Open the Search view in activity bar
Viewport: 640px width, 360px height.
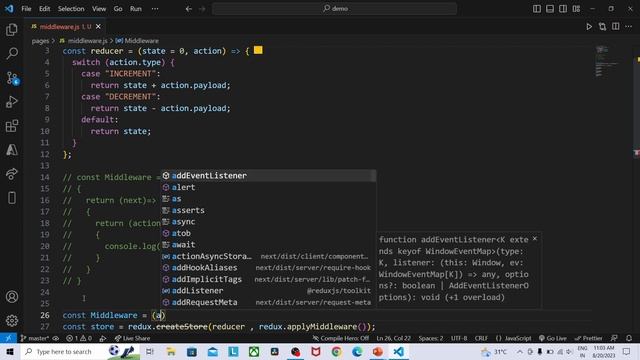coord(12,53)
